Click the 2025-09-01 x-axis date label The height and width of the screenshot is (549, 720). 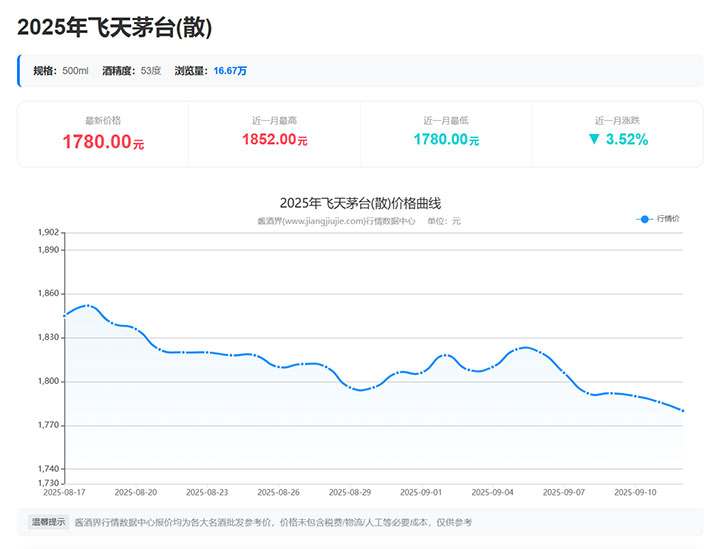(x=420, y=492)
